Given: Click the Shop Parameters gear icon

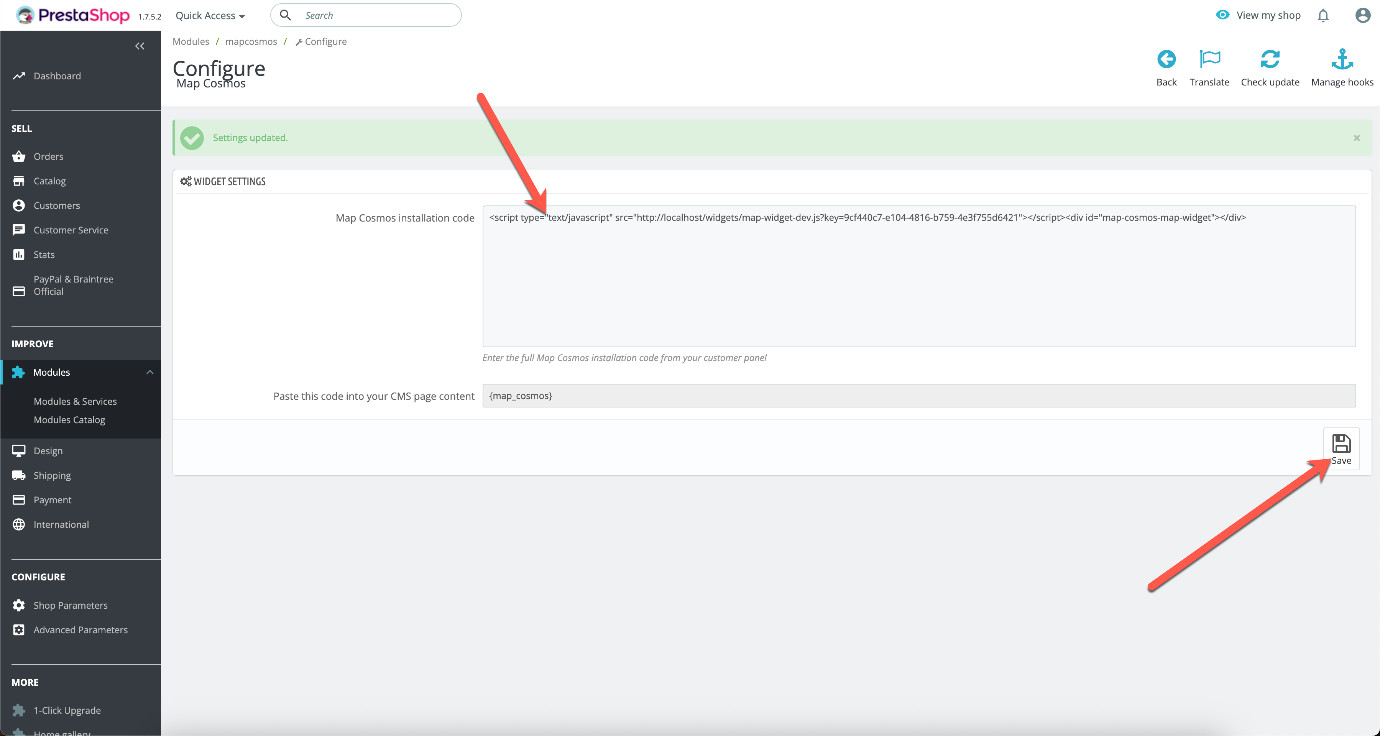Looking at the screenshot, I should point(18,605).
